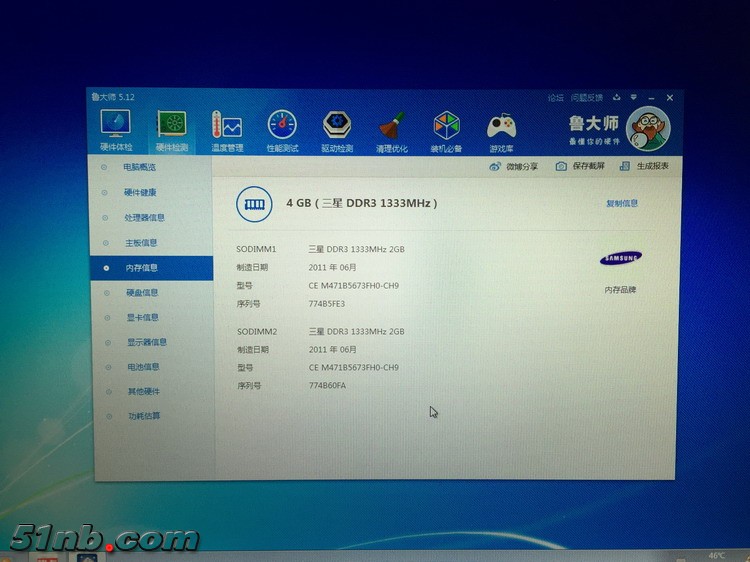Generate report with 生成报表

[x=646, y=167]
